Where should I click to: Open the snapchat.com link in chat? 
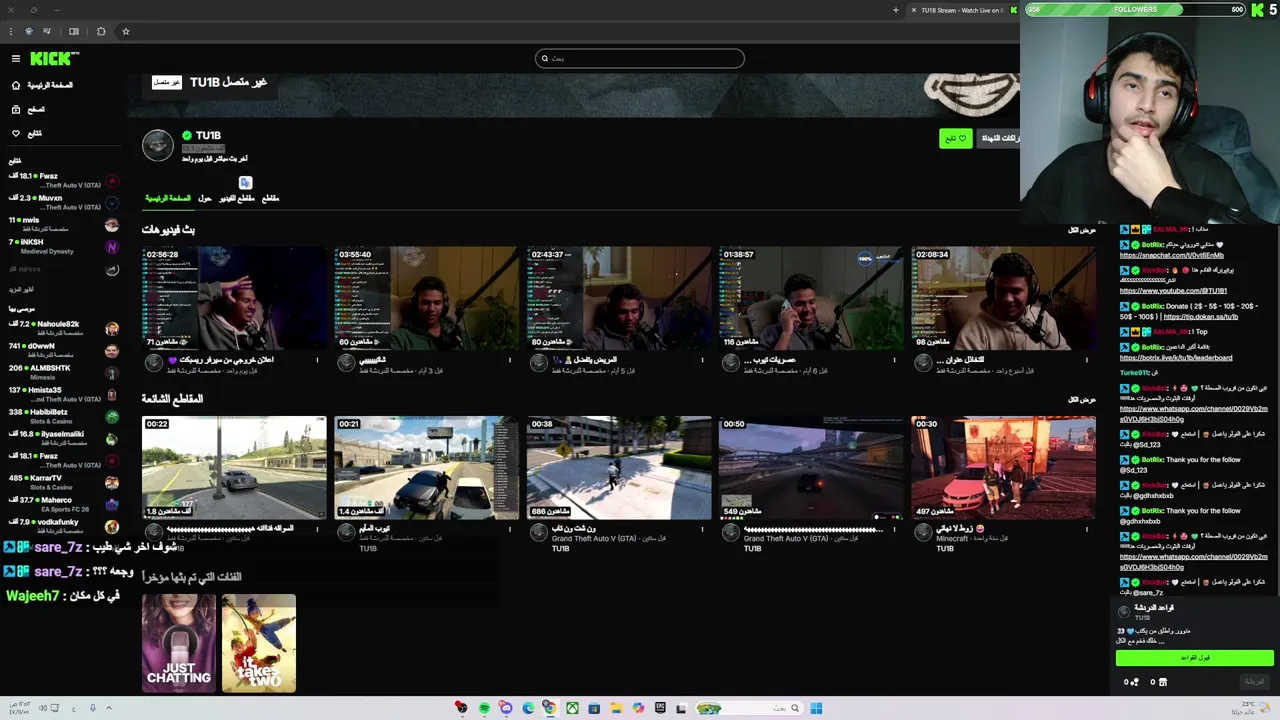click(x=1171, y=256)
